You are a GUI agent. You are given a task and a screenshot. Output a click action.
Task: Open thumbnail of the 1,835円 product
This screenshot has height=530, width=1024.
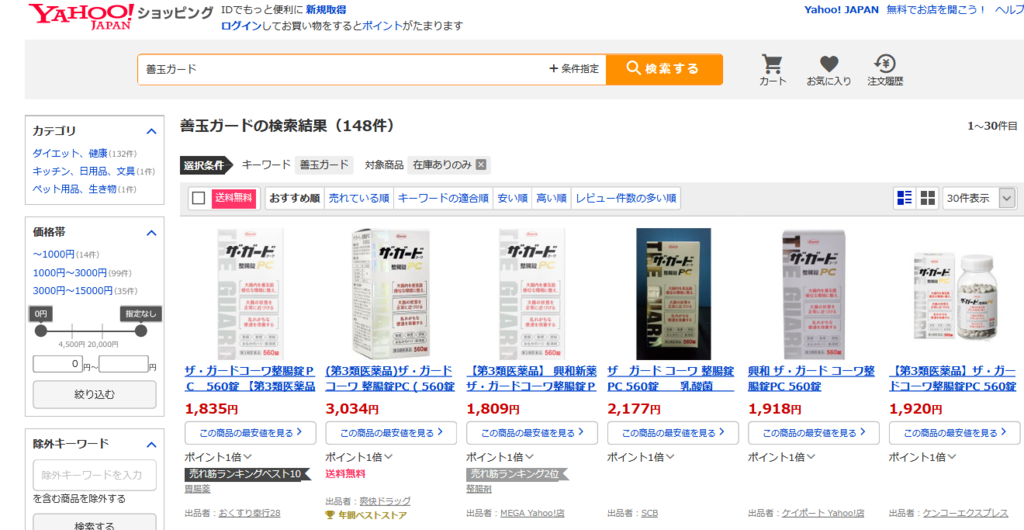250,294
